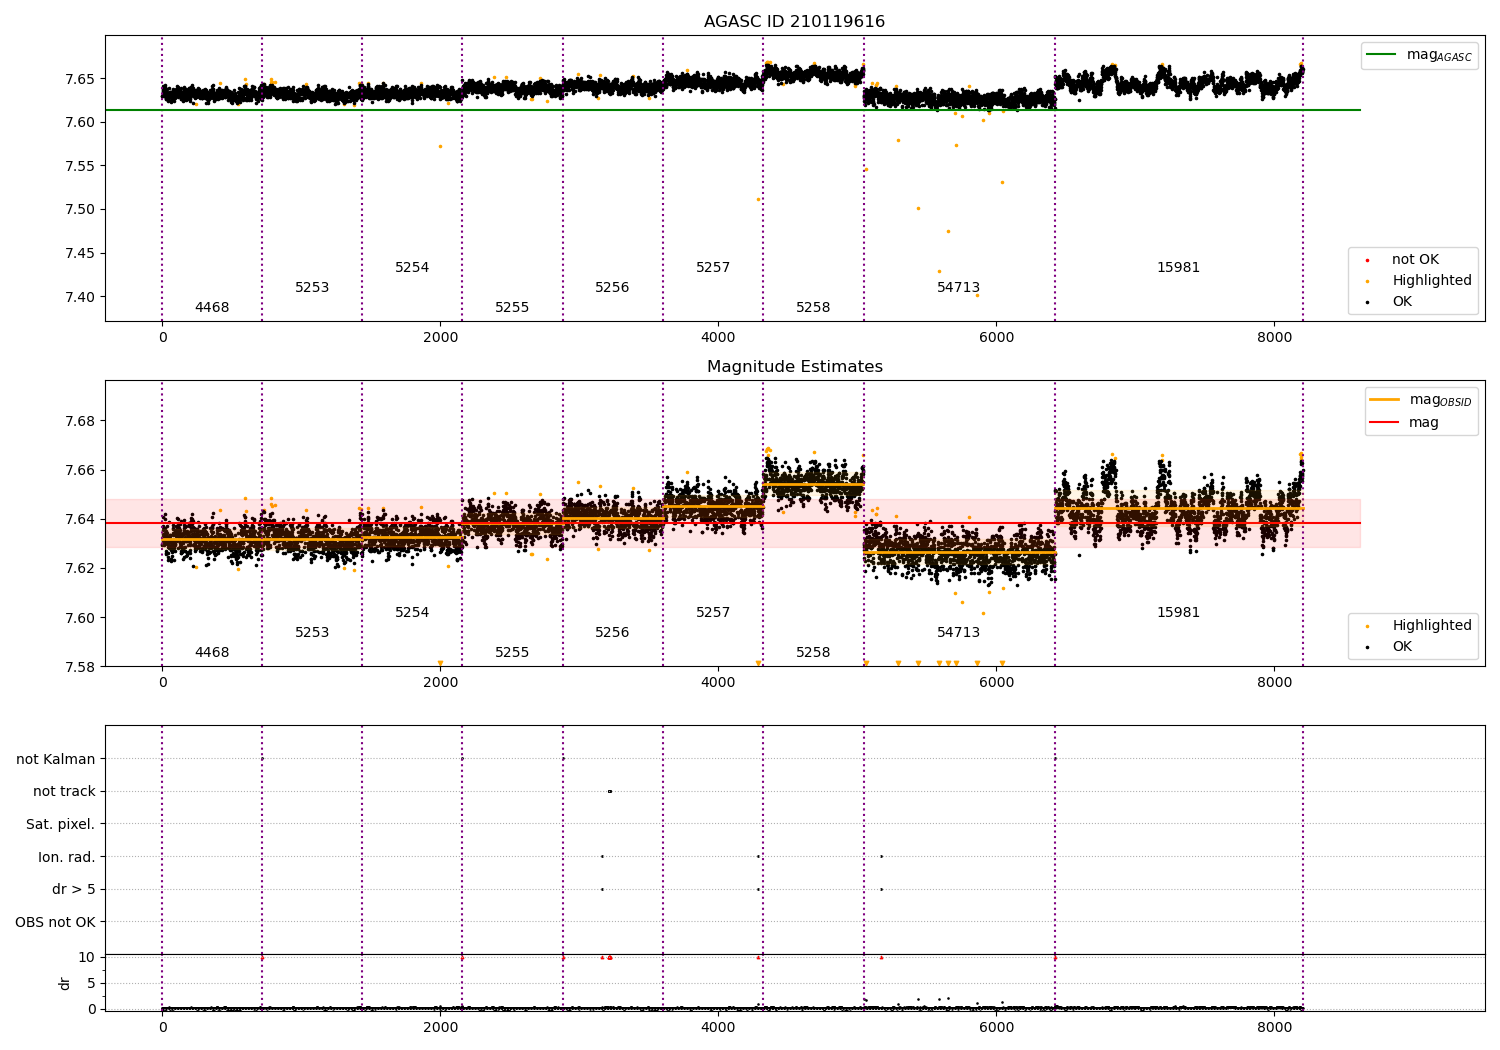Click the 7.50 tick on top plot y-axis
The width and height of the screenshot is (1500, 1050).
(x=81, y=210)
